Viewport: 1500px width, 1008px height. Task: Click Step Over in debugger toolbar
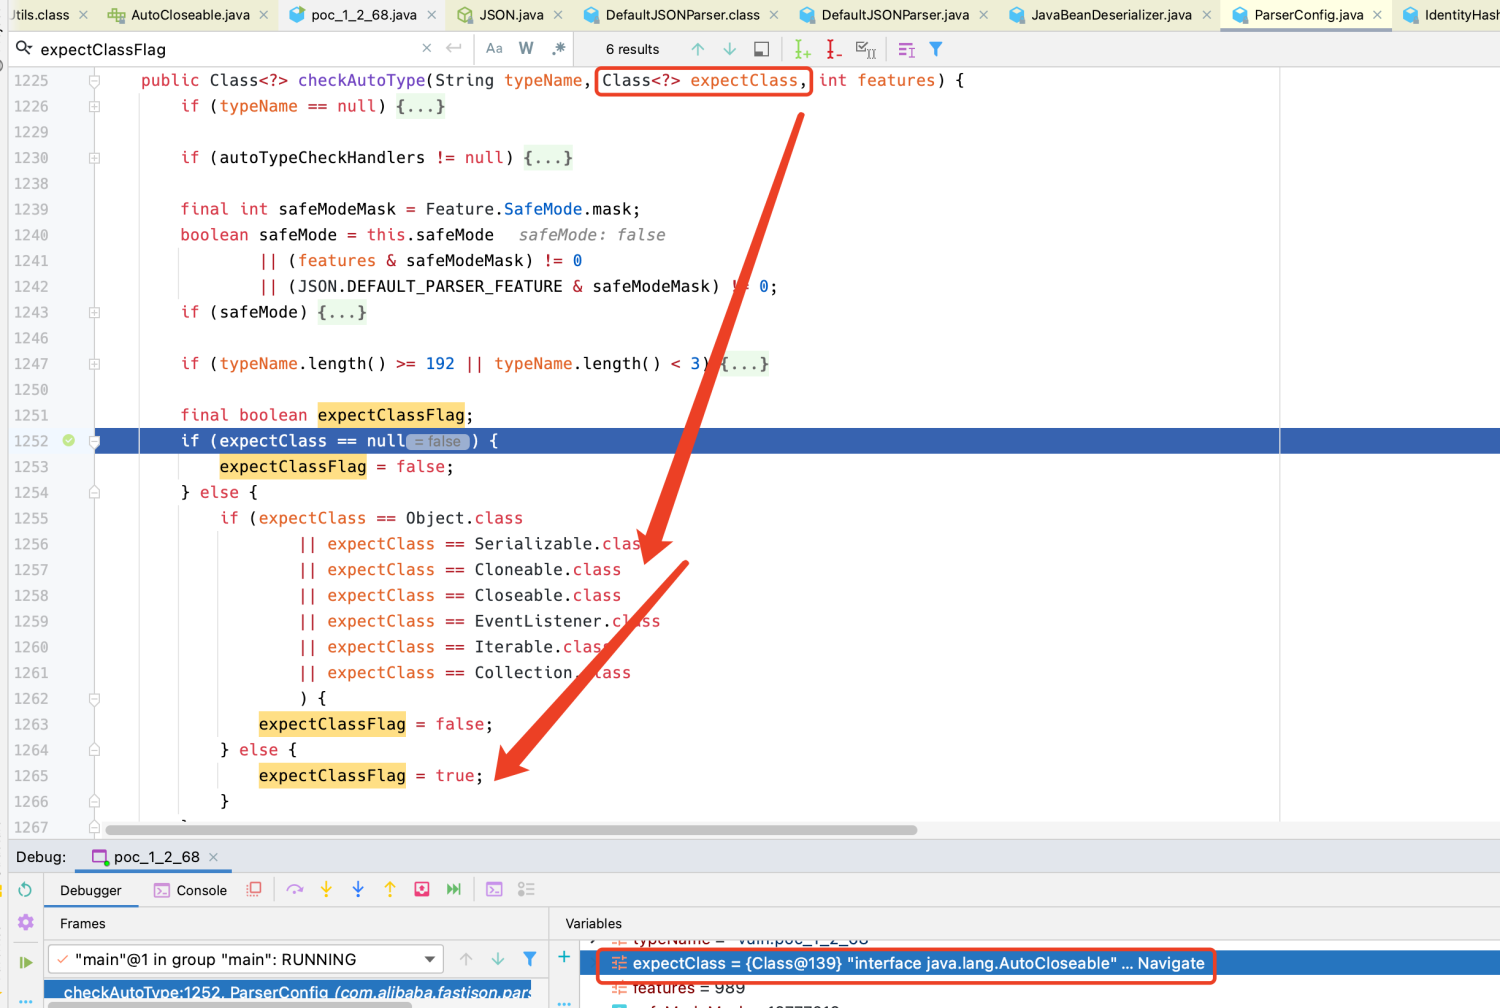coord(294,889)
